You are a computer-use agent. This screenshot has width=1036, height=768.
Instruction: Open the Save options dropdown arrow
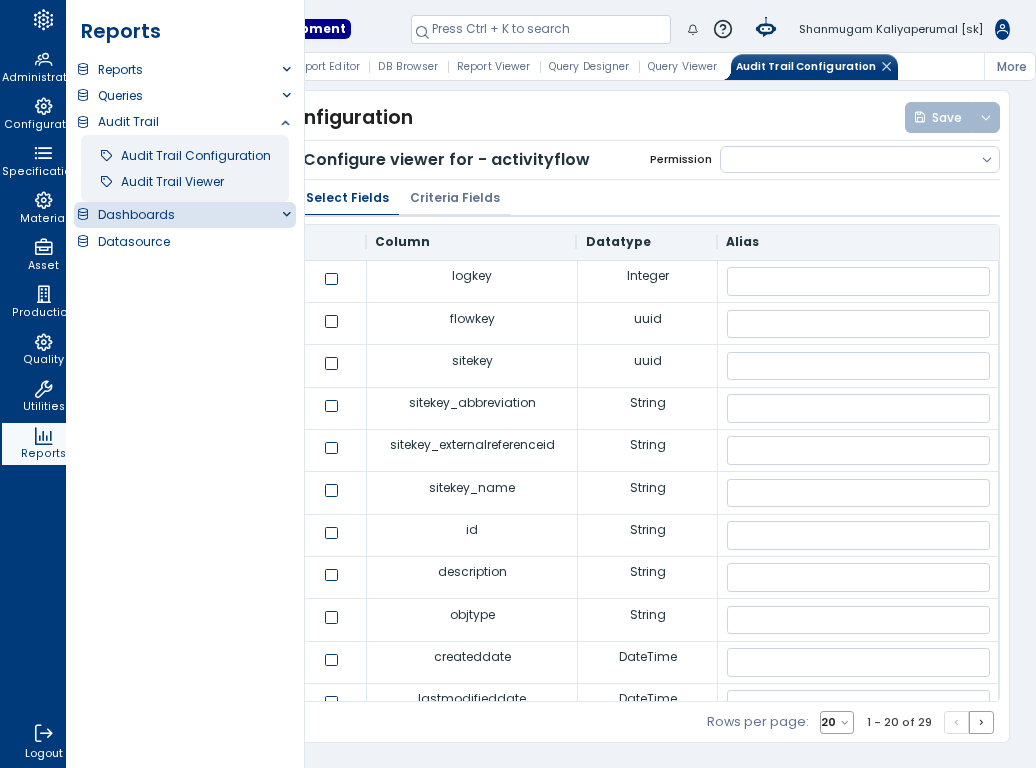point(986,118)
